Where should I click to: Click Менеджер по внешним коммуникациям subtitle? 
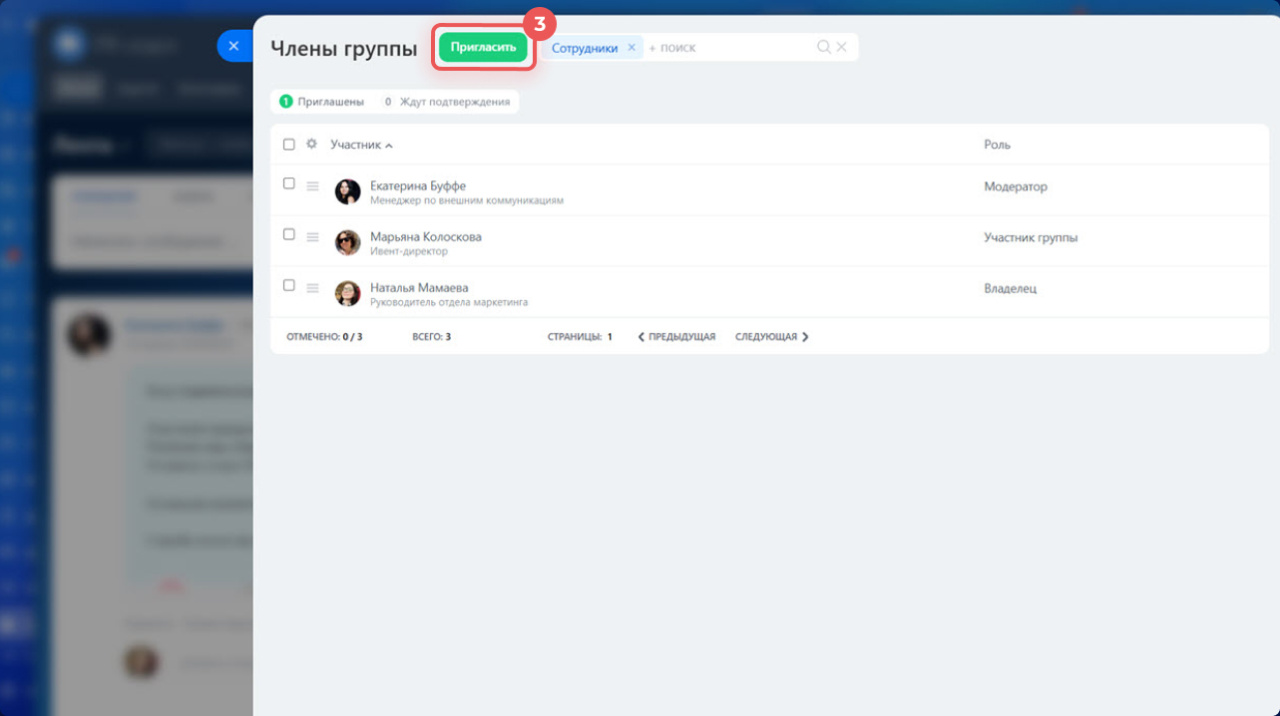click(x=467, y=200)
